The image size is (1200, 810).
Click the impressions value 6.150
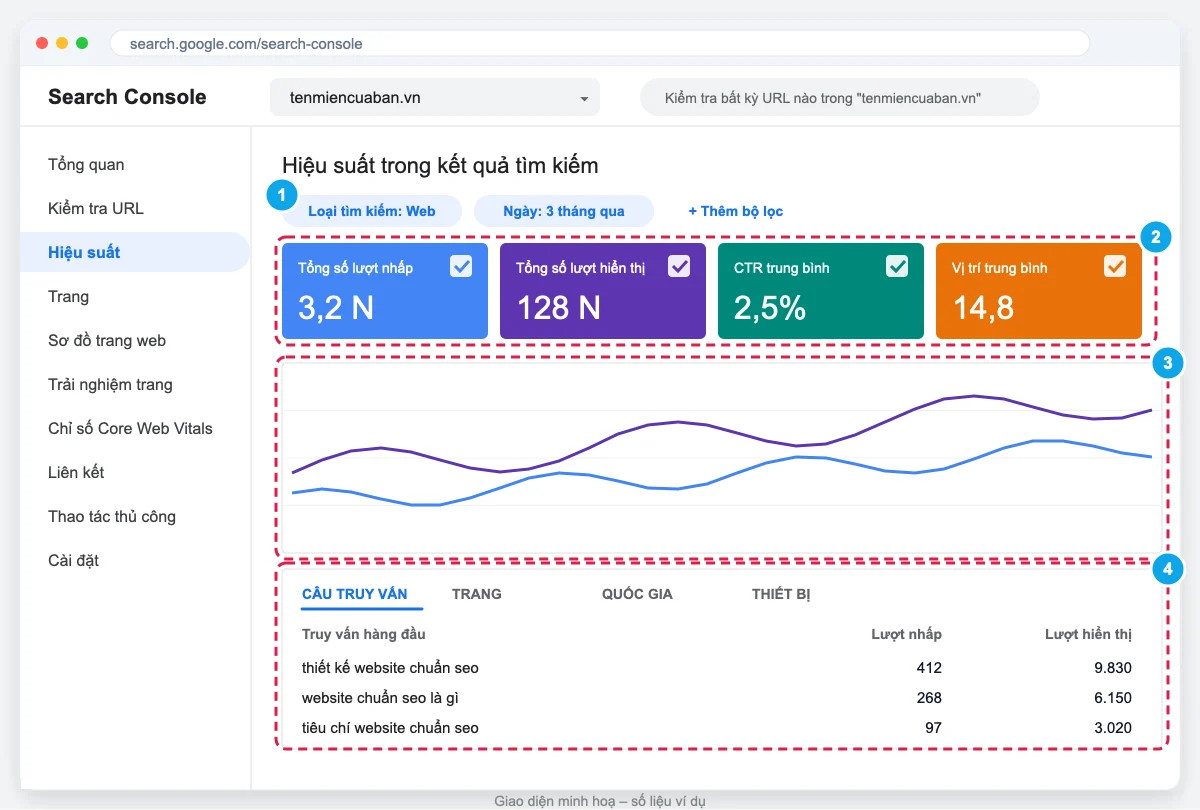click(x=1112, y=698)
